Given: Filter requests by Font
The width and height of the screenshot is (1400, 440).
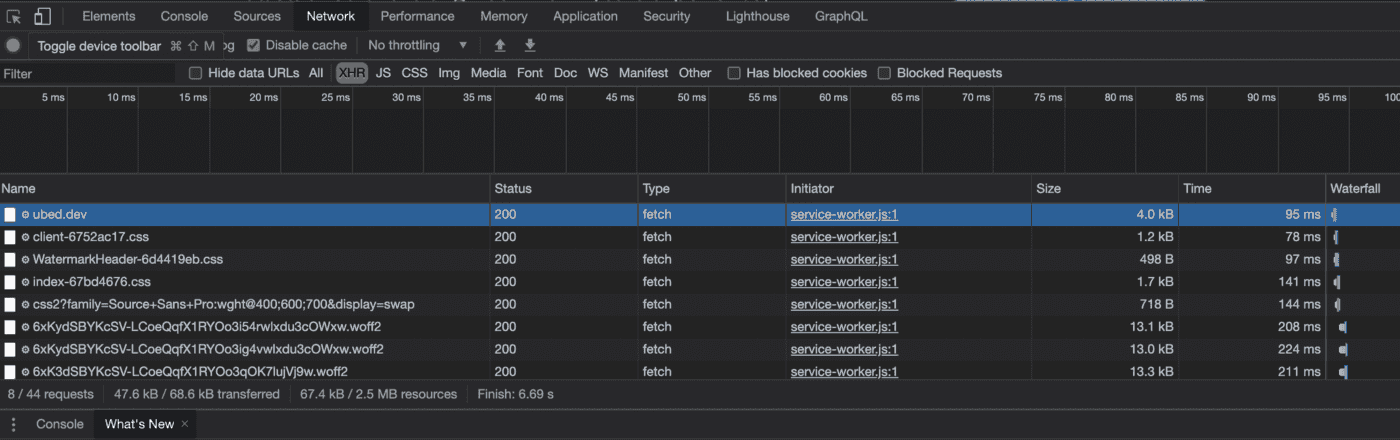Looking at the screenshot, I should tap(530, 73).
